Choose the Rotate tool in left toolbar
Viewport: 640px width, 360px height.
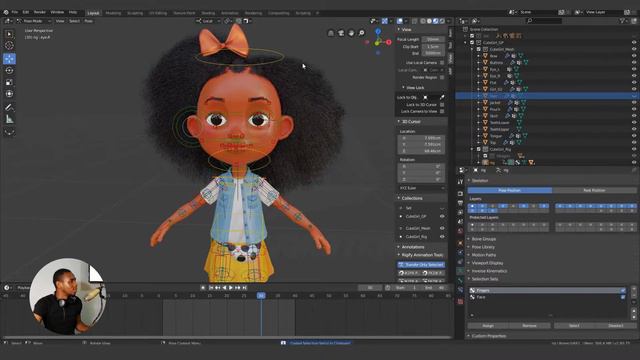click(9, 71)
